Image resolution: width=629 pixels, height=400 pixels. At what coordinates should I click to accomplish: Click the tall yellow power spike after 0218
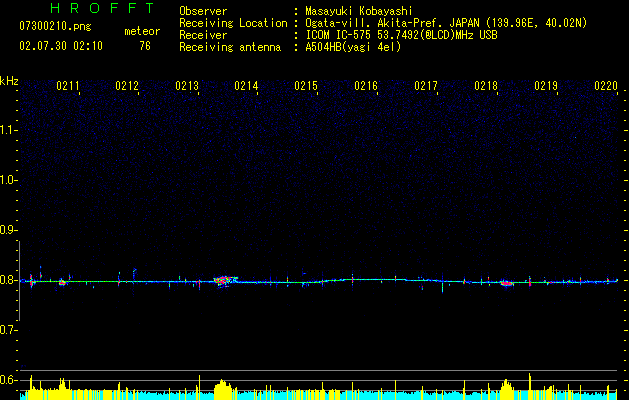pyautogui.click(x=530, y=386)
